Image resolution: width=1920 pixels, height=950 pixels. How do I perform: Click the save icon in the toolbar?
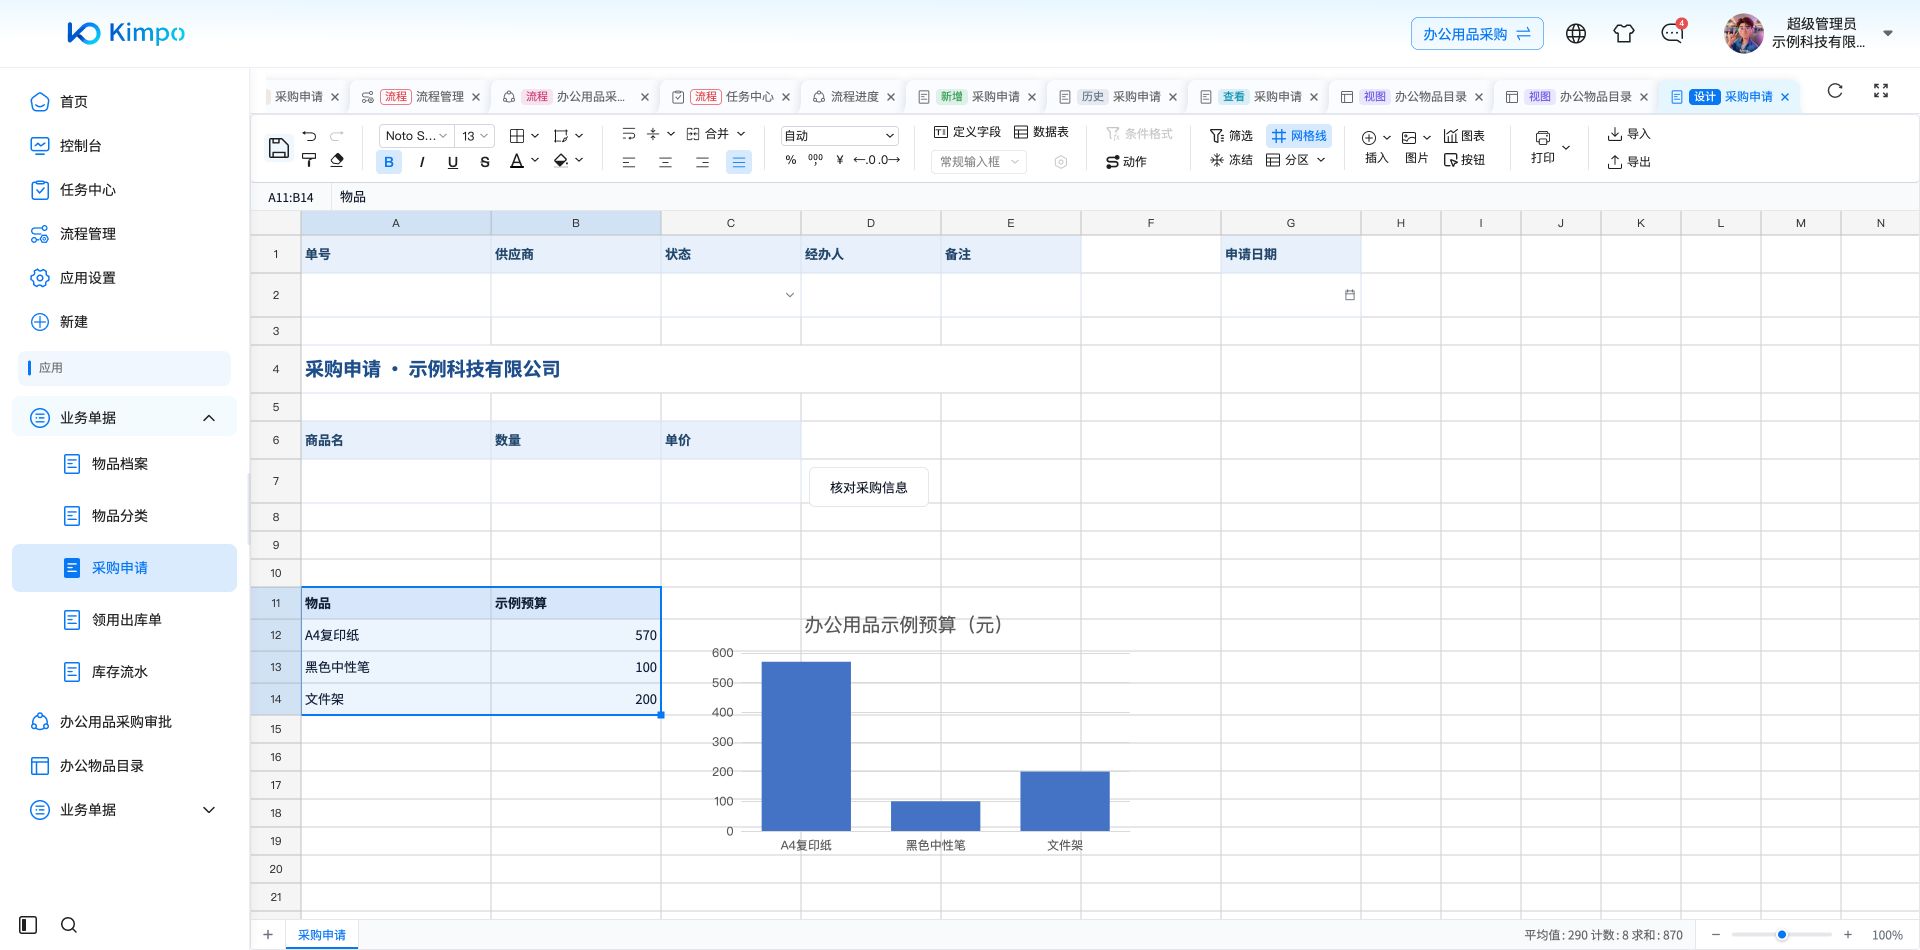pyautogui.click(x=279, y=148)
